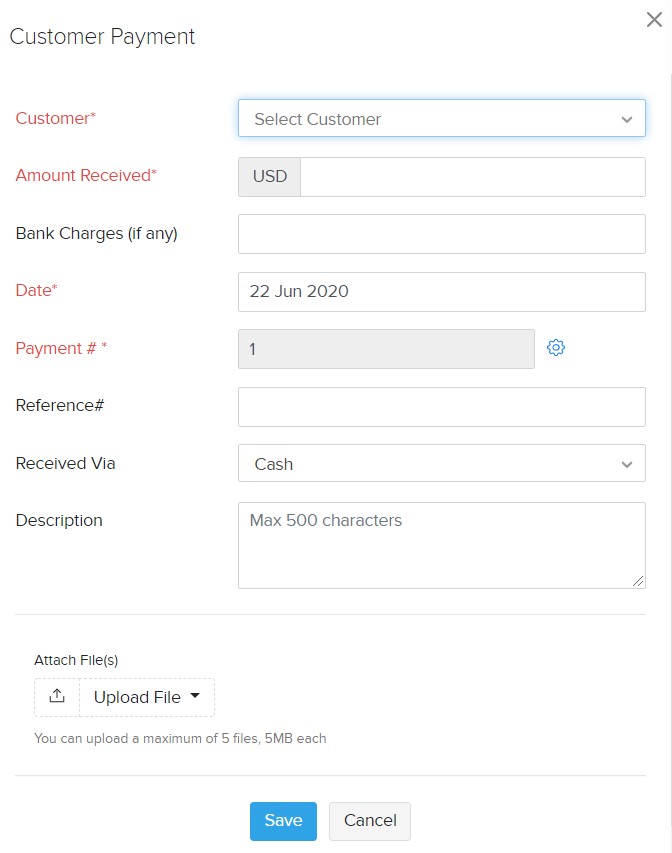Open the Date field showing 22 Jun 2020
The height and width of the screenshot is (853, 672).
pyautogui.click(x=442, y=292)
